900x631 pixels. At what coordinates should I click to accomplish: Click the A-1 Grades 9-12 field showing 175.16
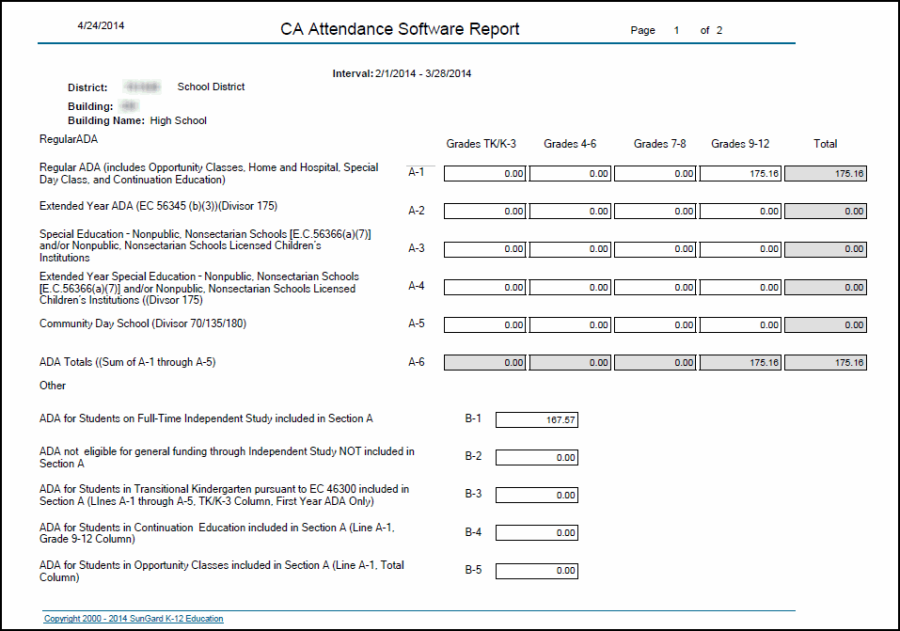741,174
